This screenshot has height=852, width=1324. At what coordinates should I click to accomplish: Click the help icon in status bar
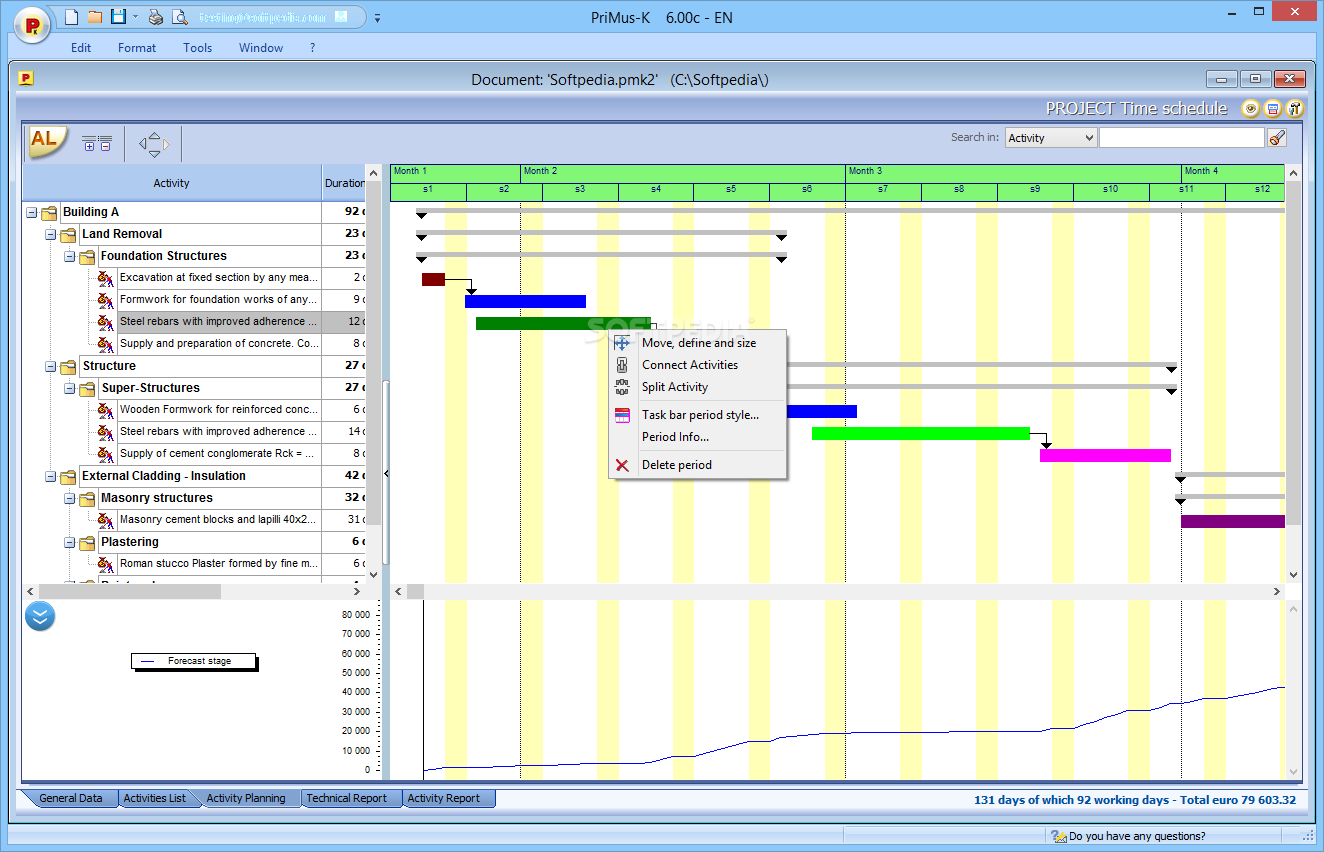coord(1058,836)
